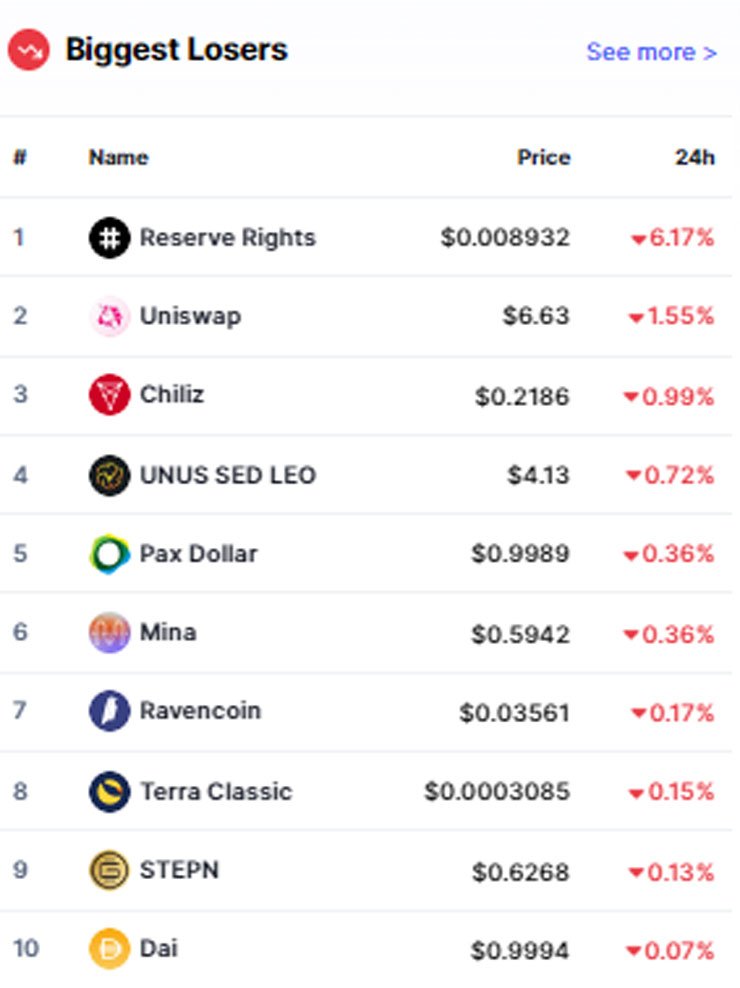740x988 pixels.
Task: Select the Dai orange coin icon
Action: click(x=110, y=948)
